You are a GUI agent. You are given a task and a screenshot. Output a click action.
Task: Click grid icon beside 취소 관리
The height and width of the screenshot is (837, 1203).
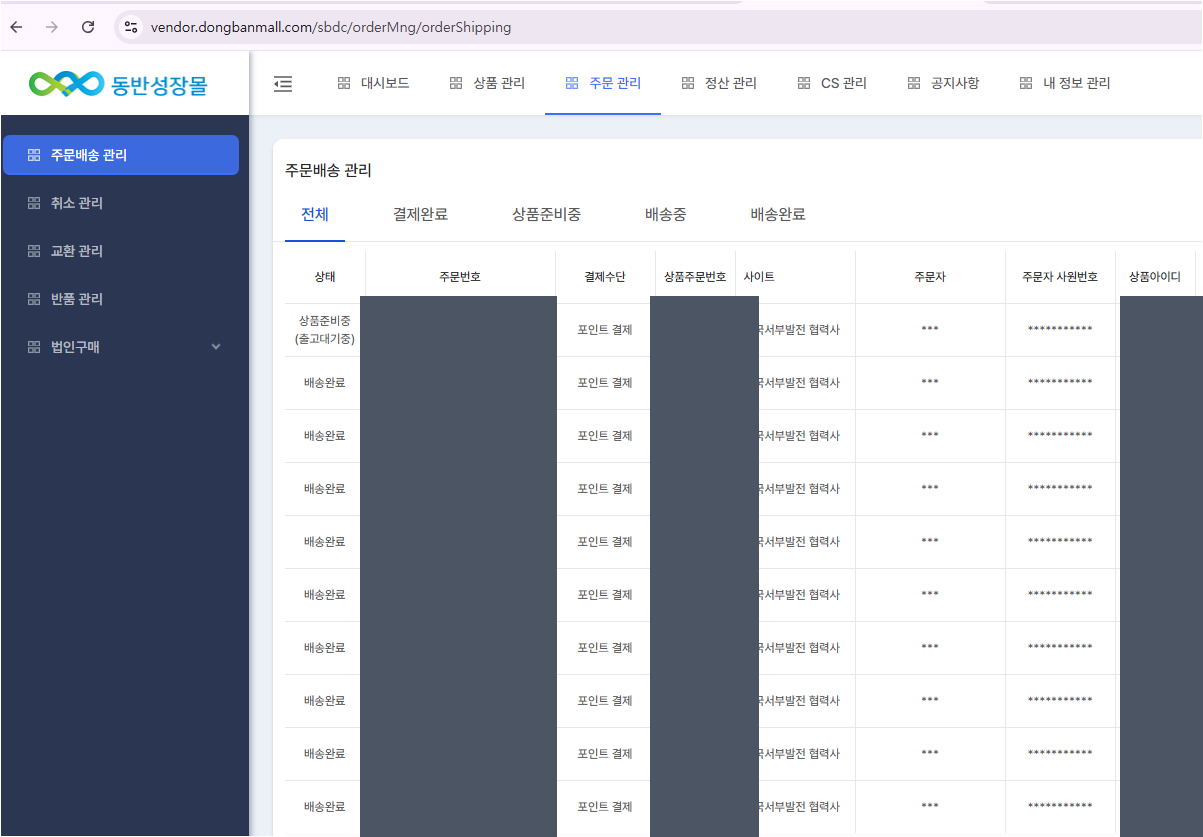point(34,203)
